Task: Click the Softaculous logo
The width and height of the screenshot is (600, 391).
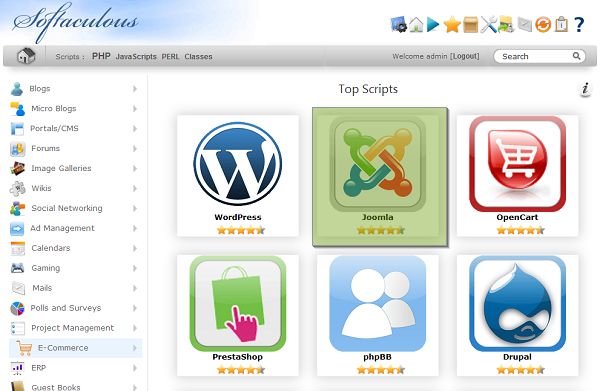Action: point(75,22)
